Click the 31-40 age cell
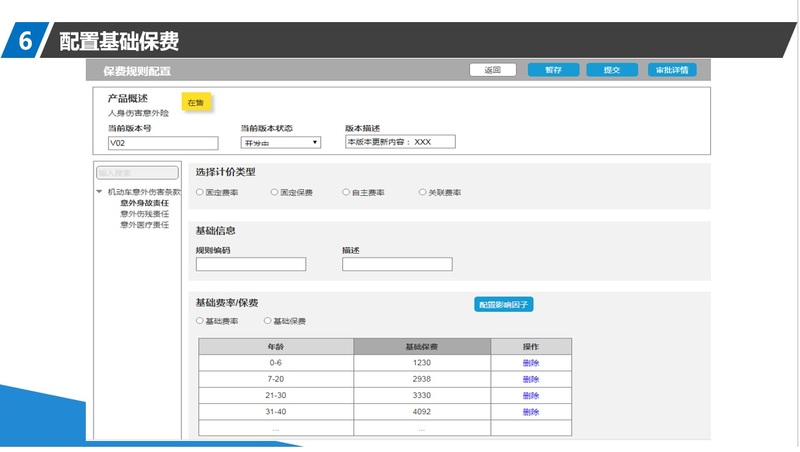This screenshot has width=800, height=452. point(276,412)
